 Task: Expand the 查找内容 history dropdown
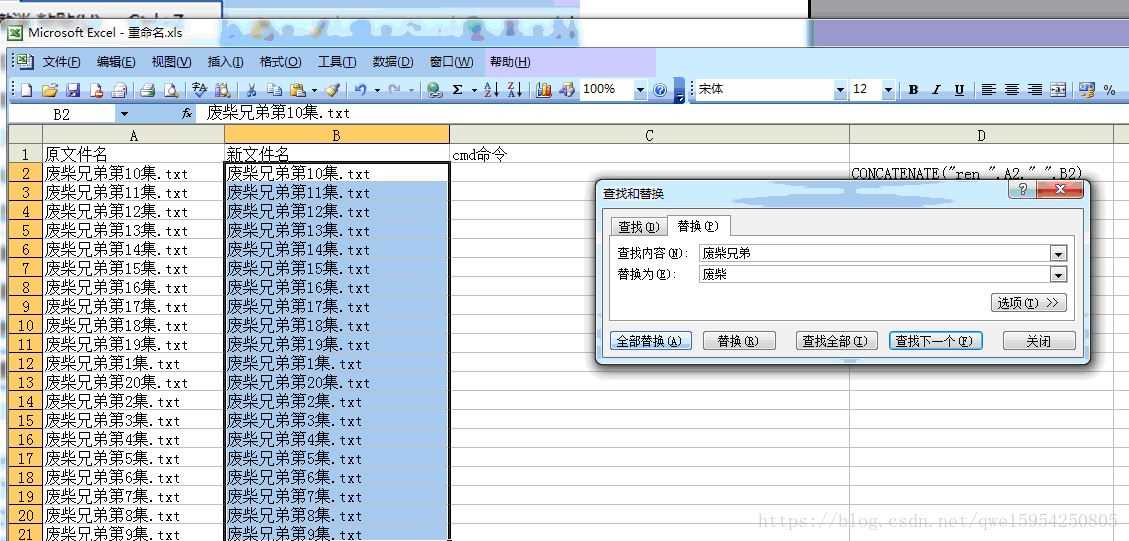(1058, 253)
